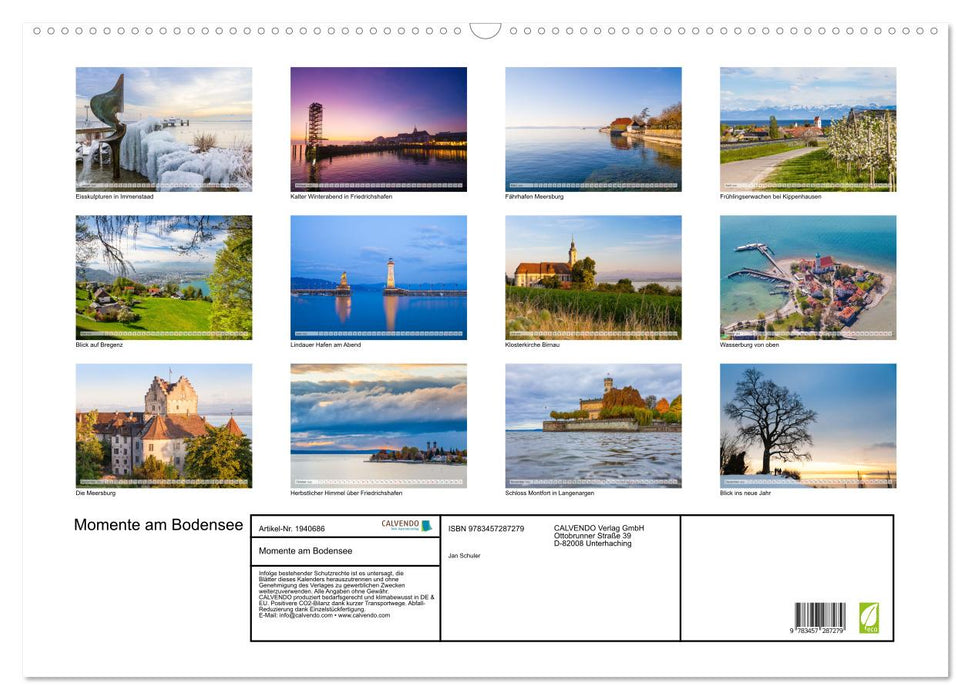Image resolution: width=971 pixels, height=700 pixels.
Task: Click the mini calendar strip under Eisskulpturen in Immenstaad
Action: 164,186
